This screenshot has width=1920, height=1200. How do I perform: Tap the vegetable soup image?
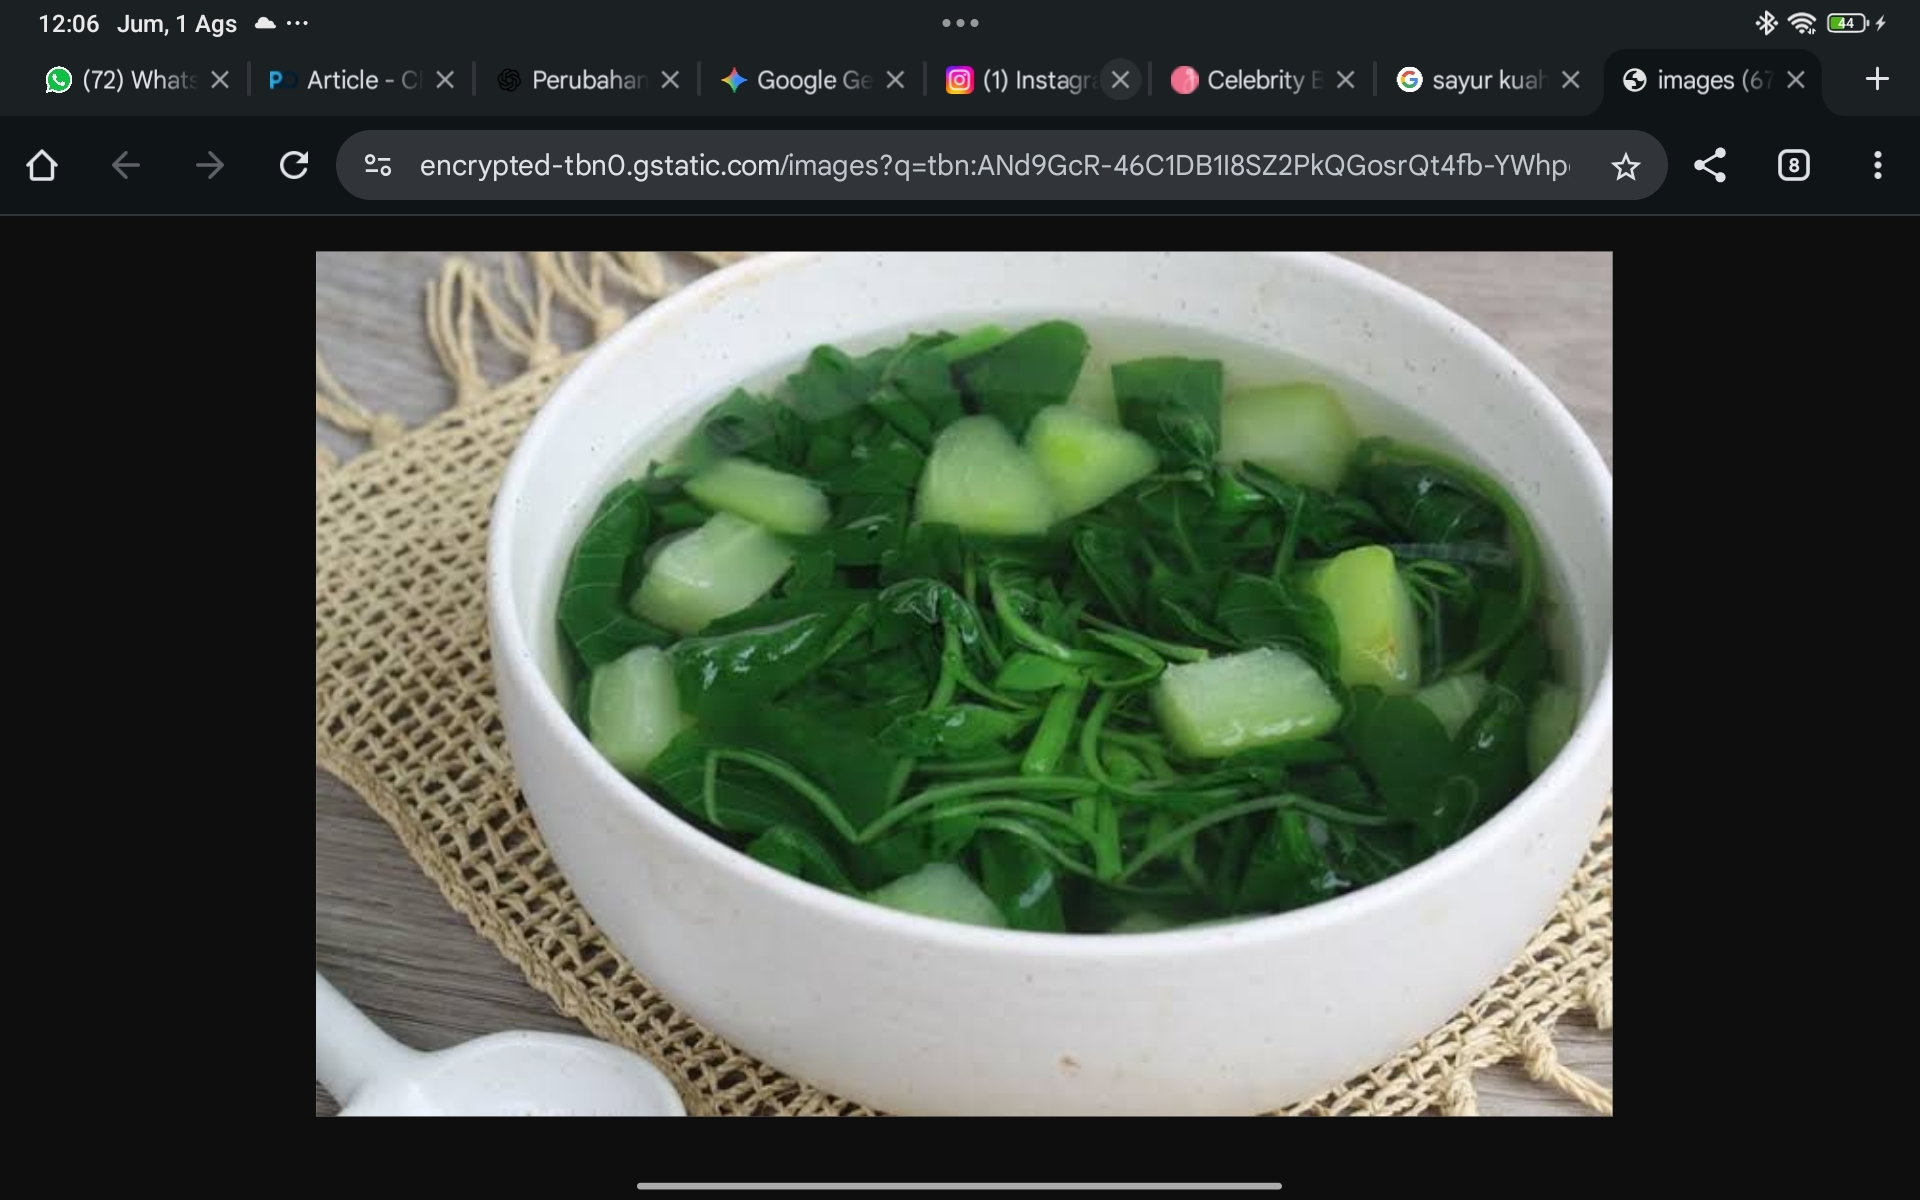pyautogui.click(x=964, y=684)
